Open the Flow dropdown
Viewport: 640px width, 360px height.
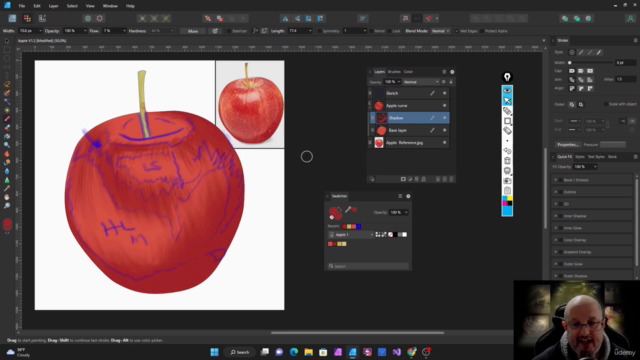pyautogui.click(x=124, y=31)
